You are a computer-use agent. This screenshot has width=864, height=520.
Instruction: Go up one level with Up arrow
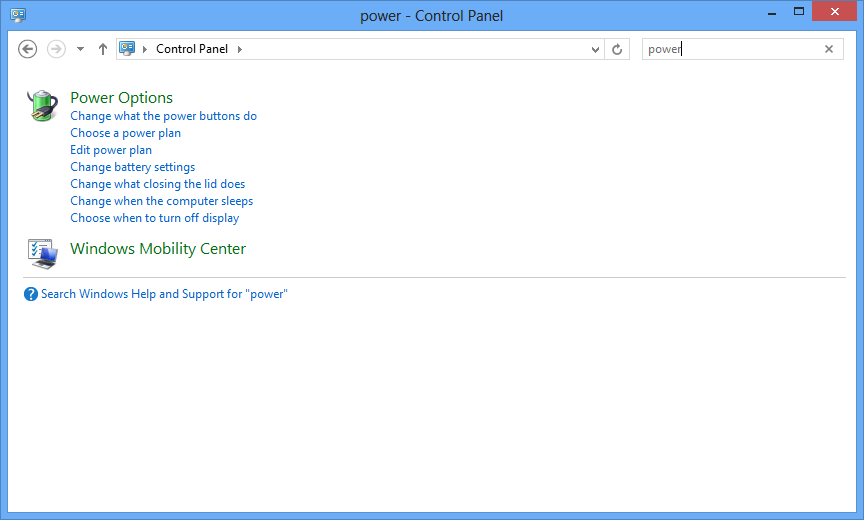coord(102,49)
